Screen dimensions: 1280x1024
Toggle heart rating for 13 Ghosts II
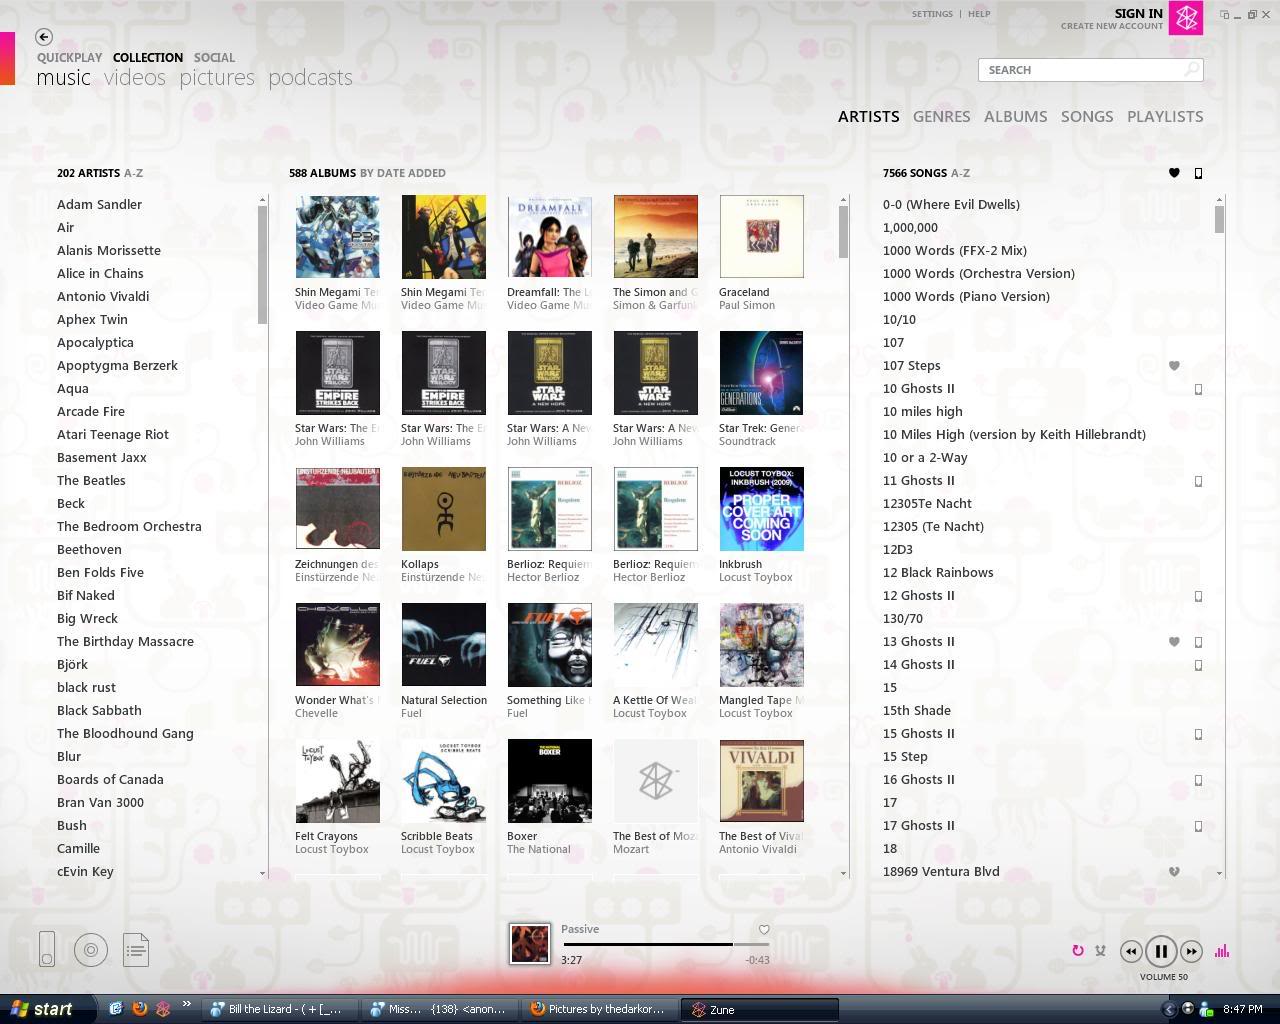[x=1174, y=642]
